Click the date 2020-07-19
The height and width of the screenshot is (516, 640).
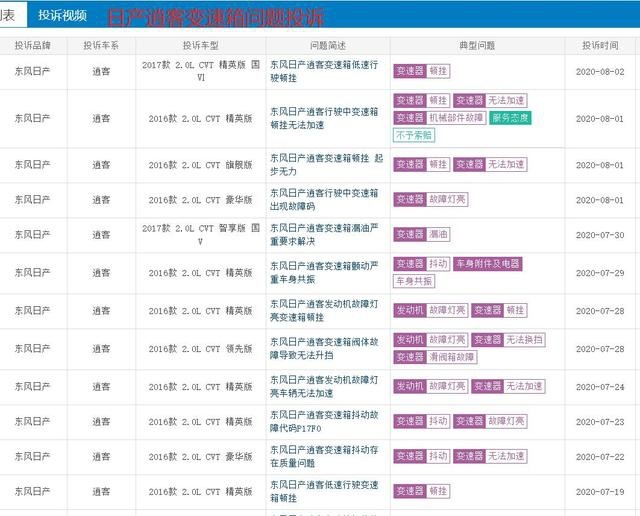pos(600,492)
